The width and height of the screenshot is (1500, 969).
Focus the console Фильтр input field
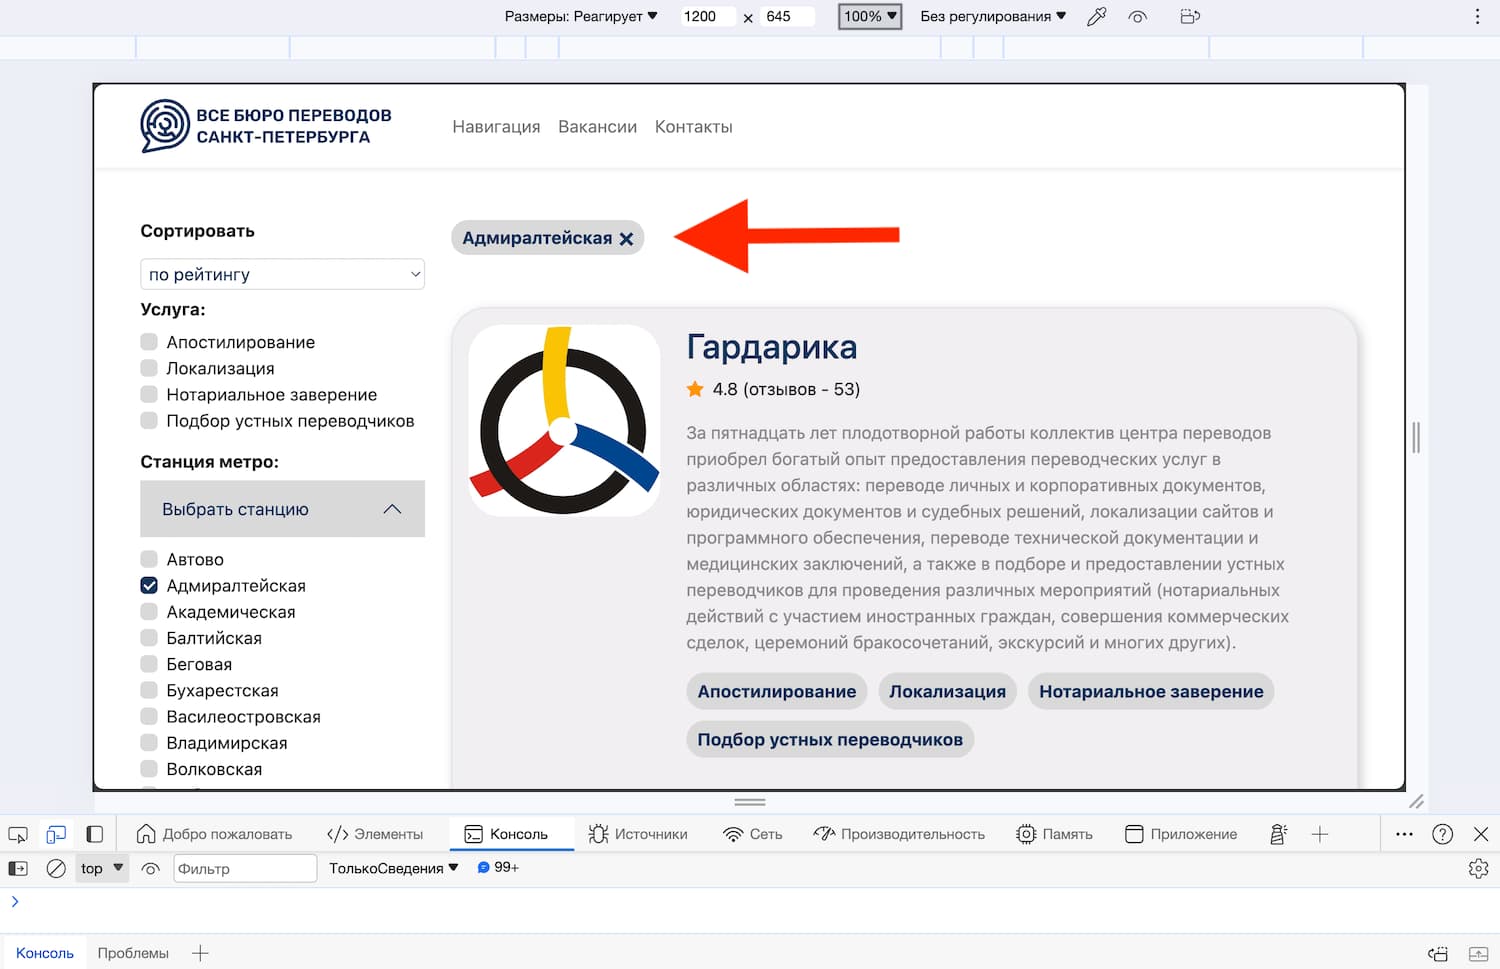246,868
